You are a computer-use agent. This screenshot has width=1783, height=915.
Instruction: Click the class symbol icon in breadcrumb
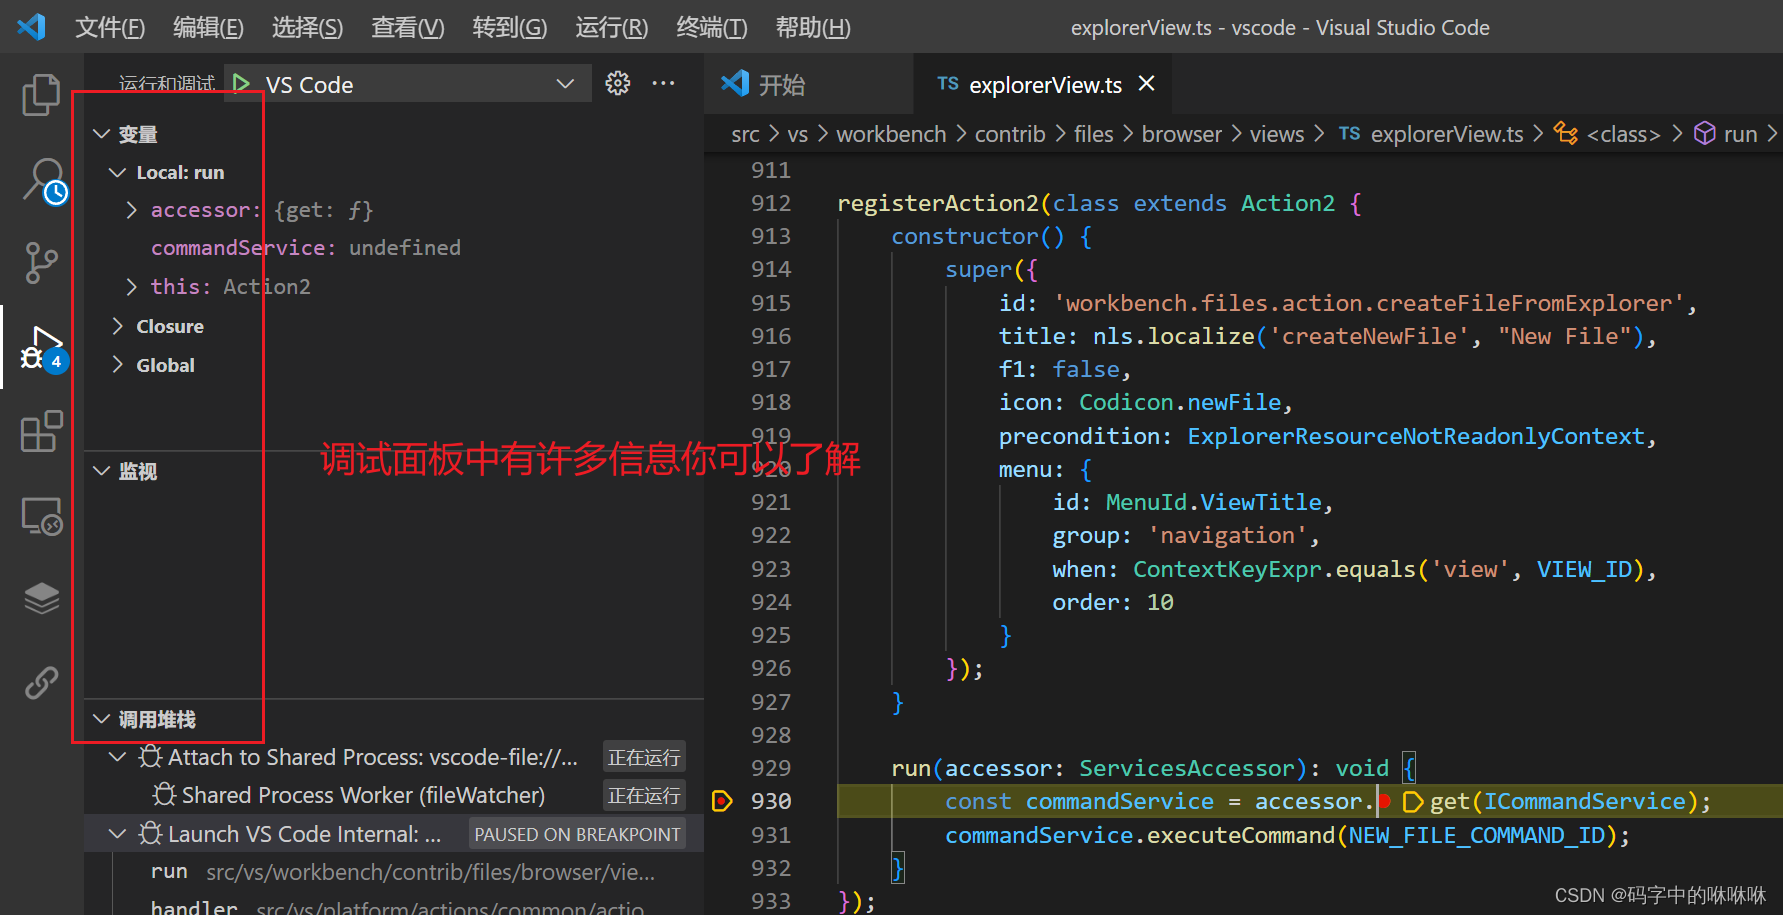click(1566, 133)
